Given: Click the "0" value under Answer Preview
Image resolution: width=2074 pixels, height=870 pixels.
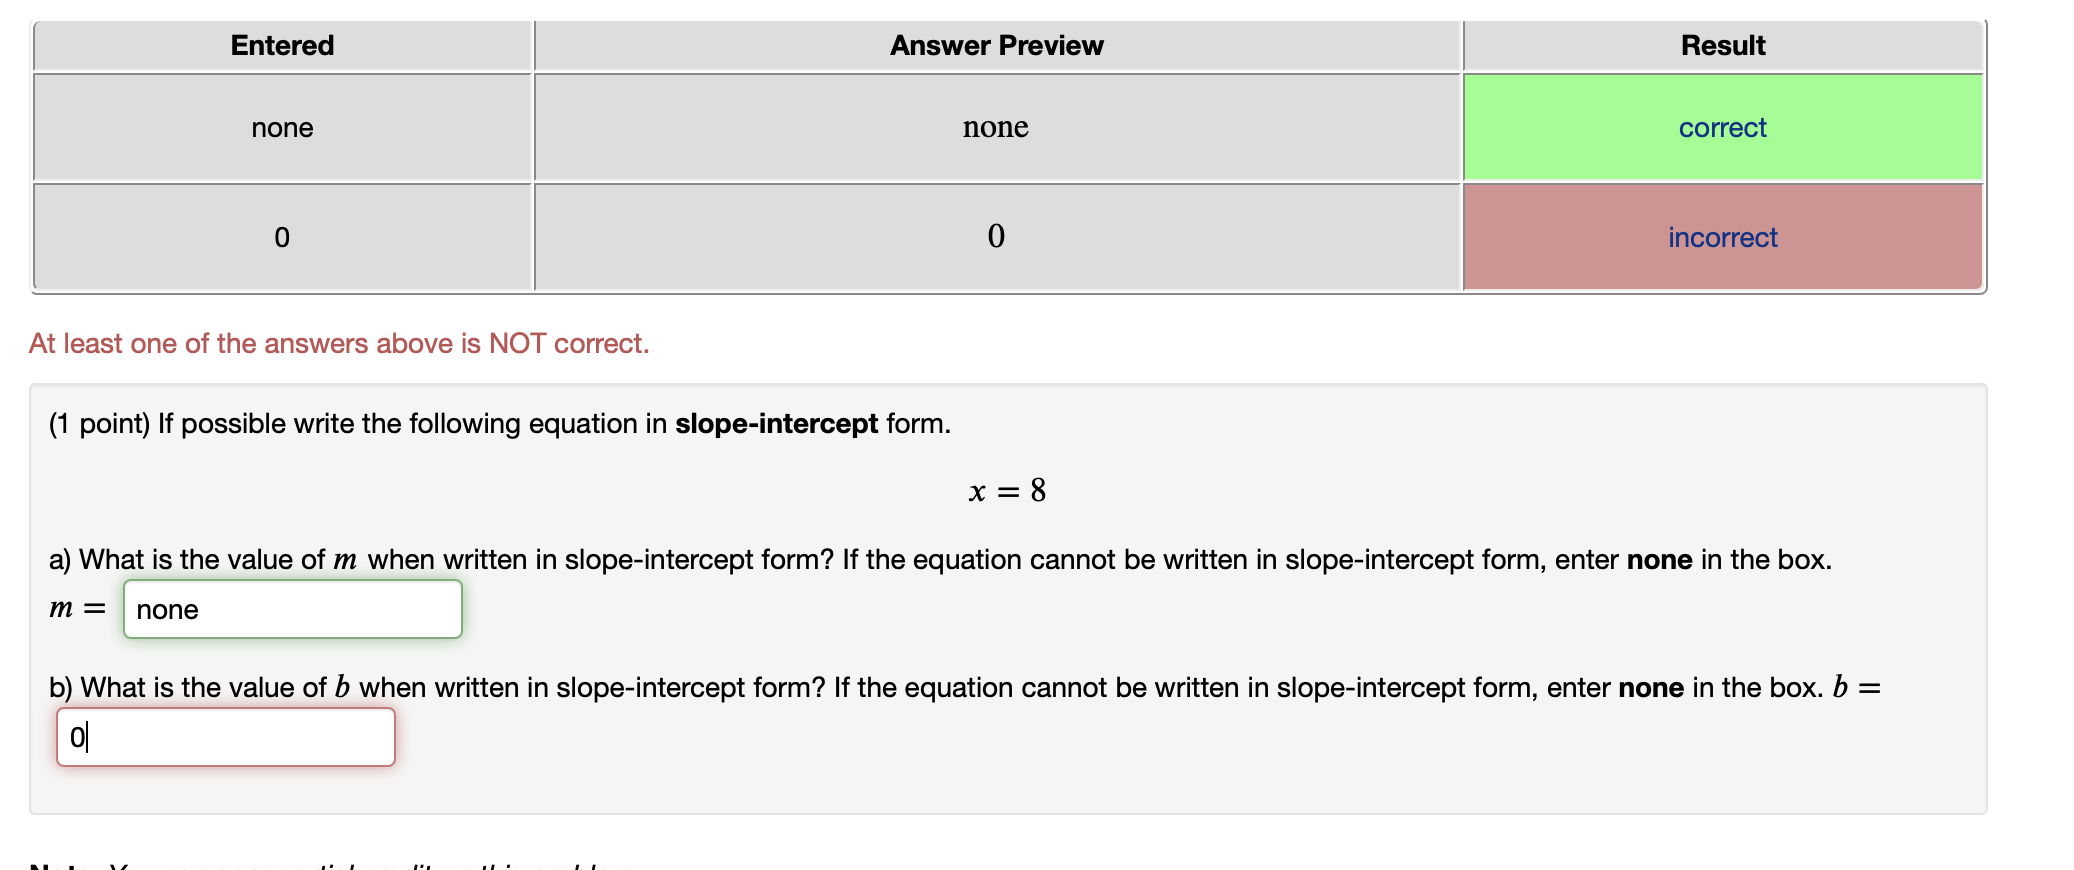Looking at the screenshot, I should pos(996,235).
